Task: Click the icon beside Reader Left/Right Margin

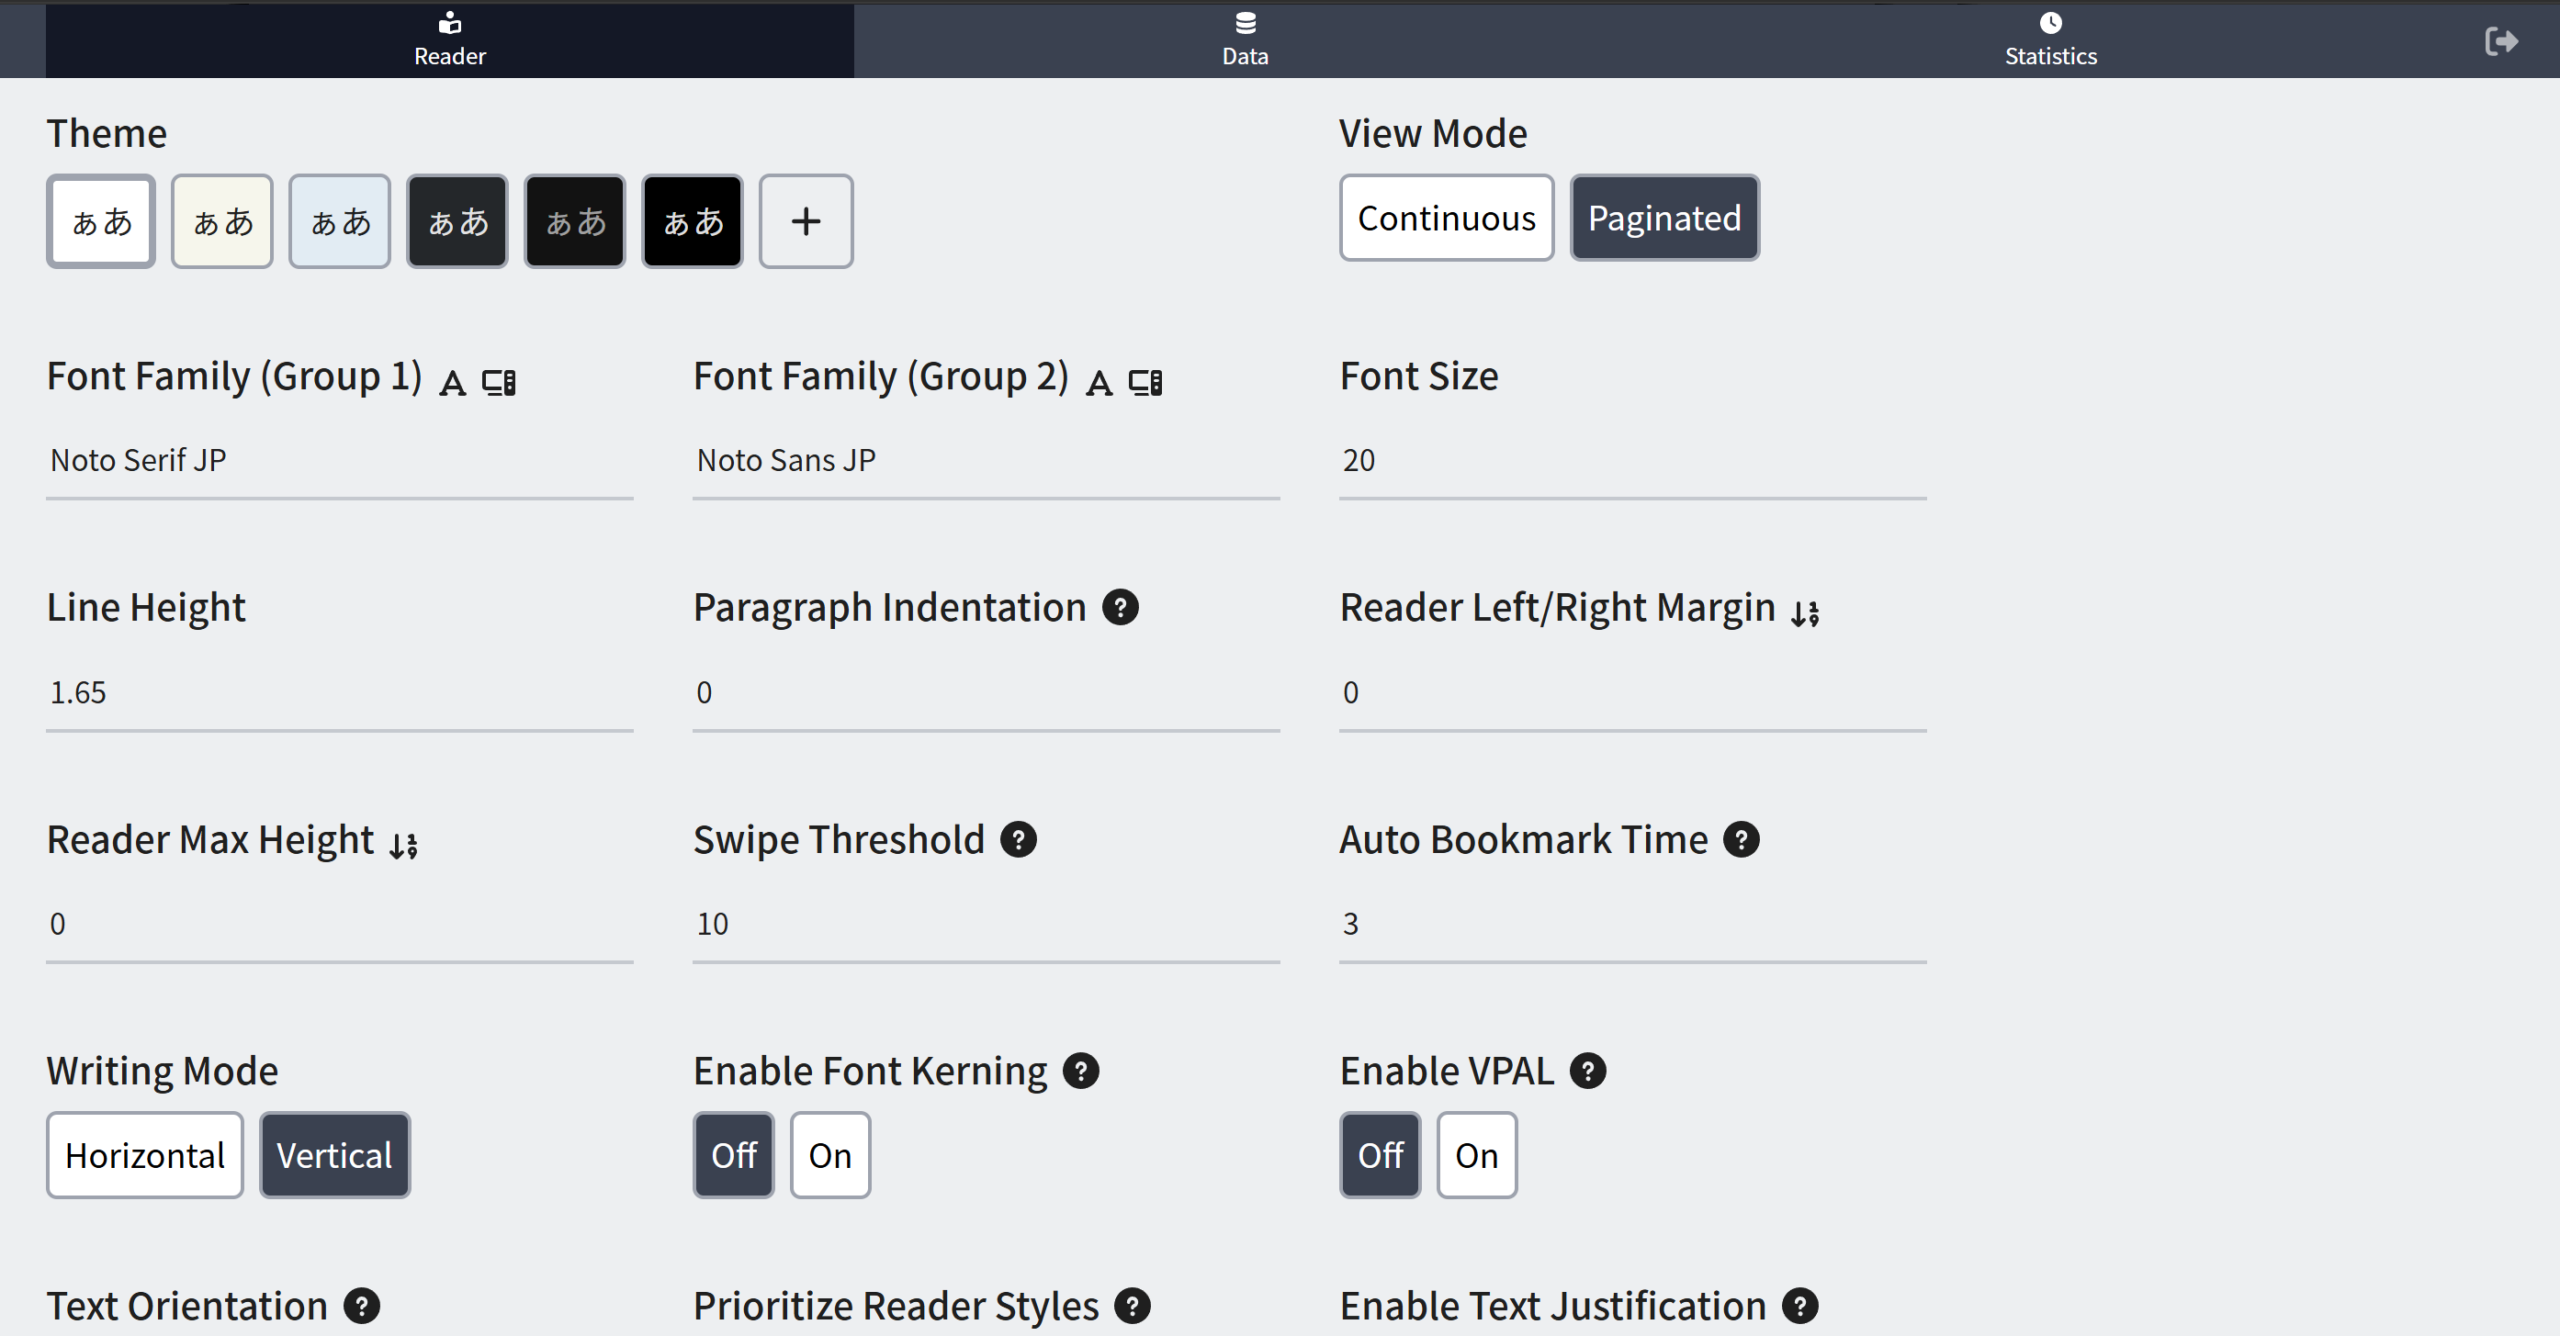Action: [x=1805, y=613]
